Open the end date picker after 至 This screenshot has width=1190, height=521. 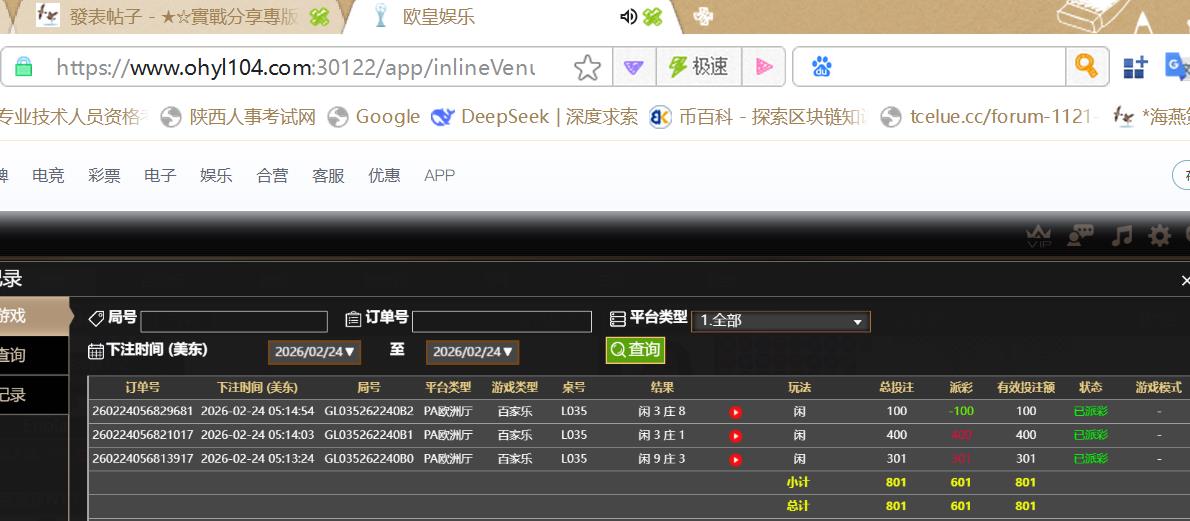(473, 352)
